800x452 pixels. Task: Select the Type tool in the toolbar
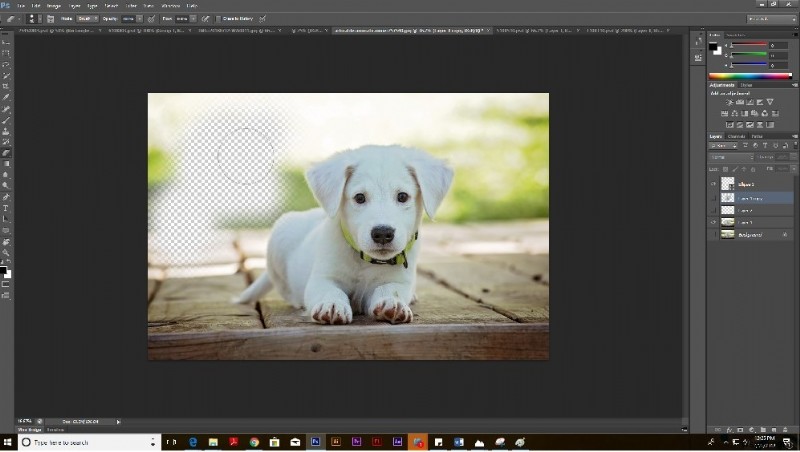(x=6, y=208)
